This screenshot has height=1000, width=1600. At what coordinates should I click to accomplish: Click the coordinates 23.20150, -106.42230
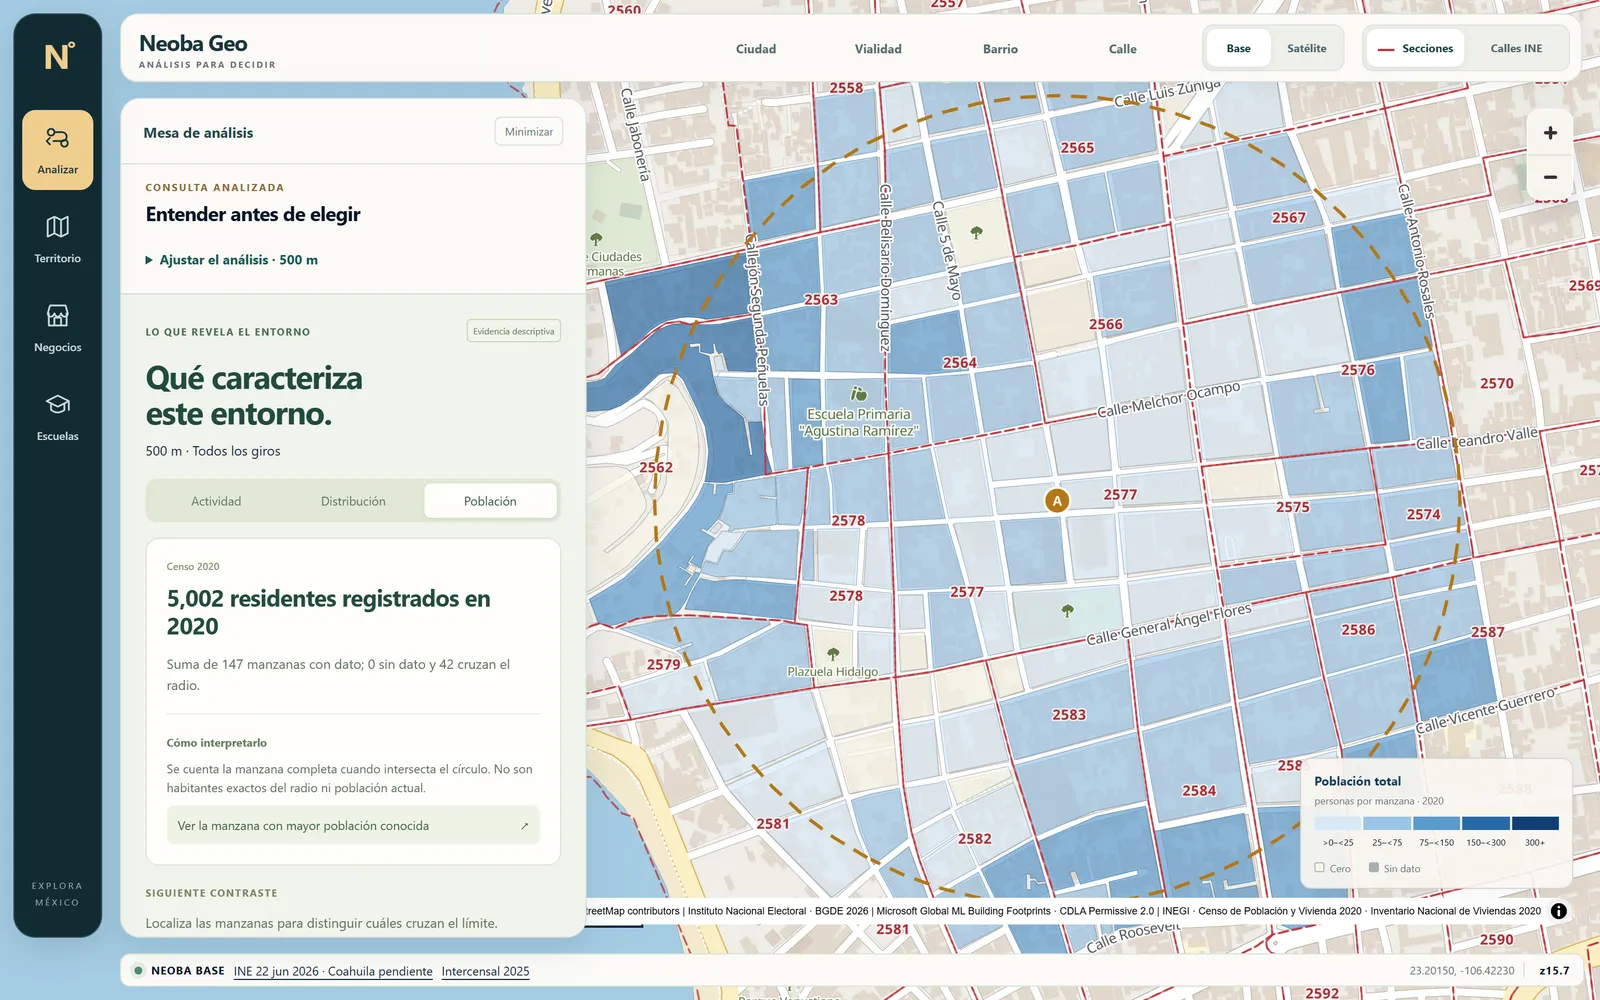click(x=1462, y=971)
